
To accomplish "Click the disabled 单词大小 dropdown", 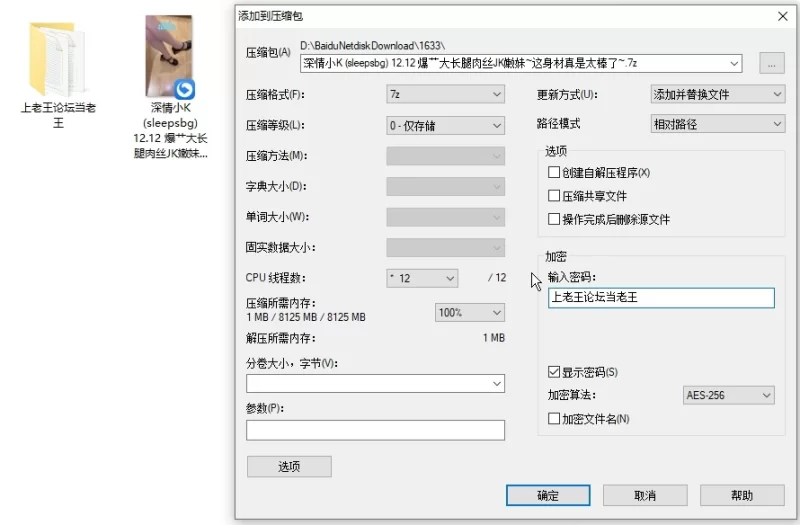I will (445, 217).
